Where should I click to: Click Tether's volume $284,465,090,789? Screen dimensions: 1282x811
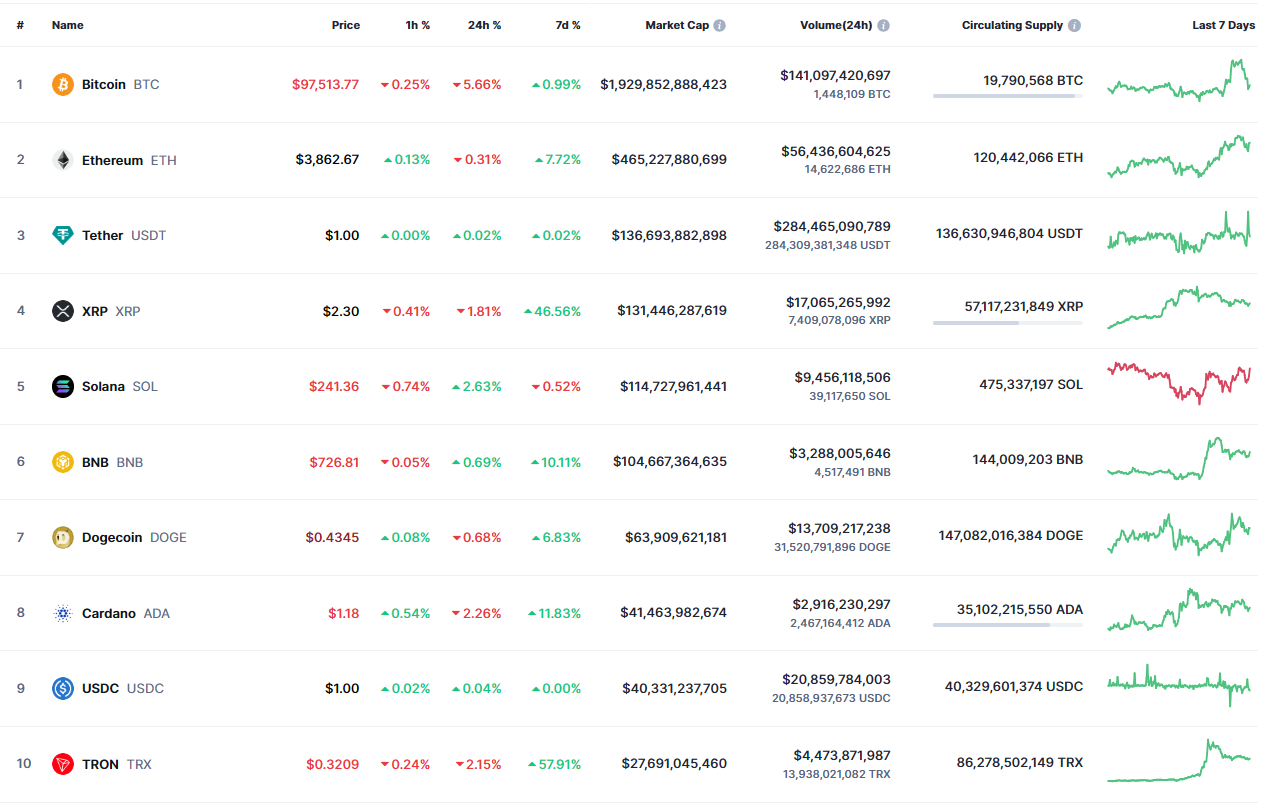tap(832, 227)
